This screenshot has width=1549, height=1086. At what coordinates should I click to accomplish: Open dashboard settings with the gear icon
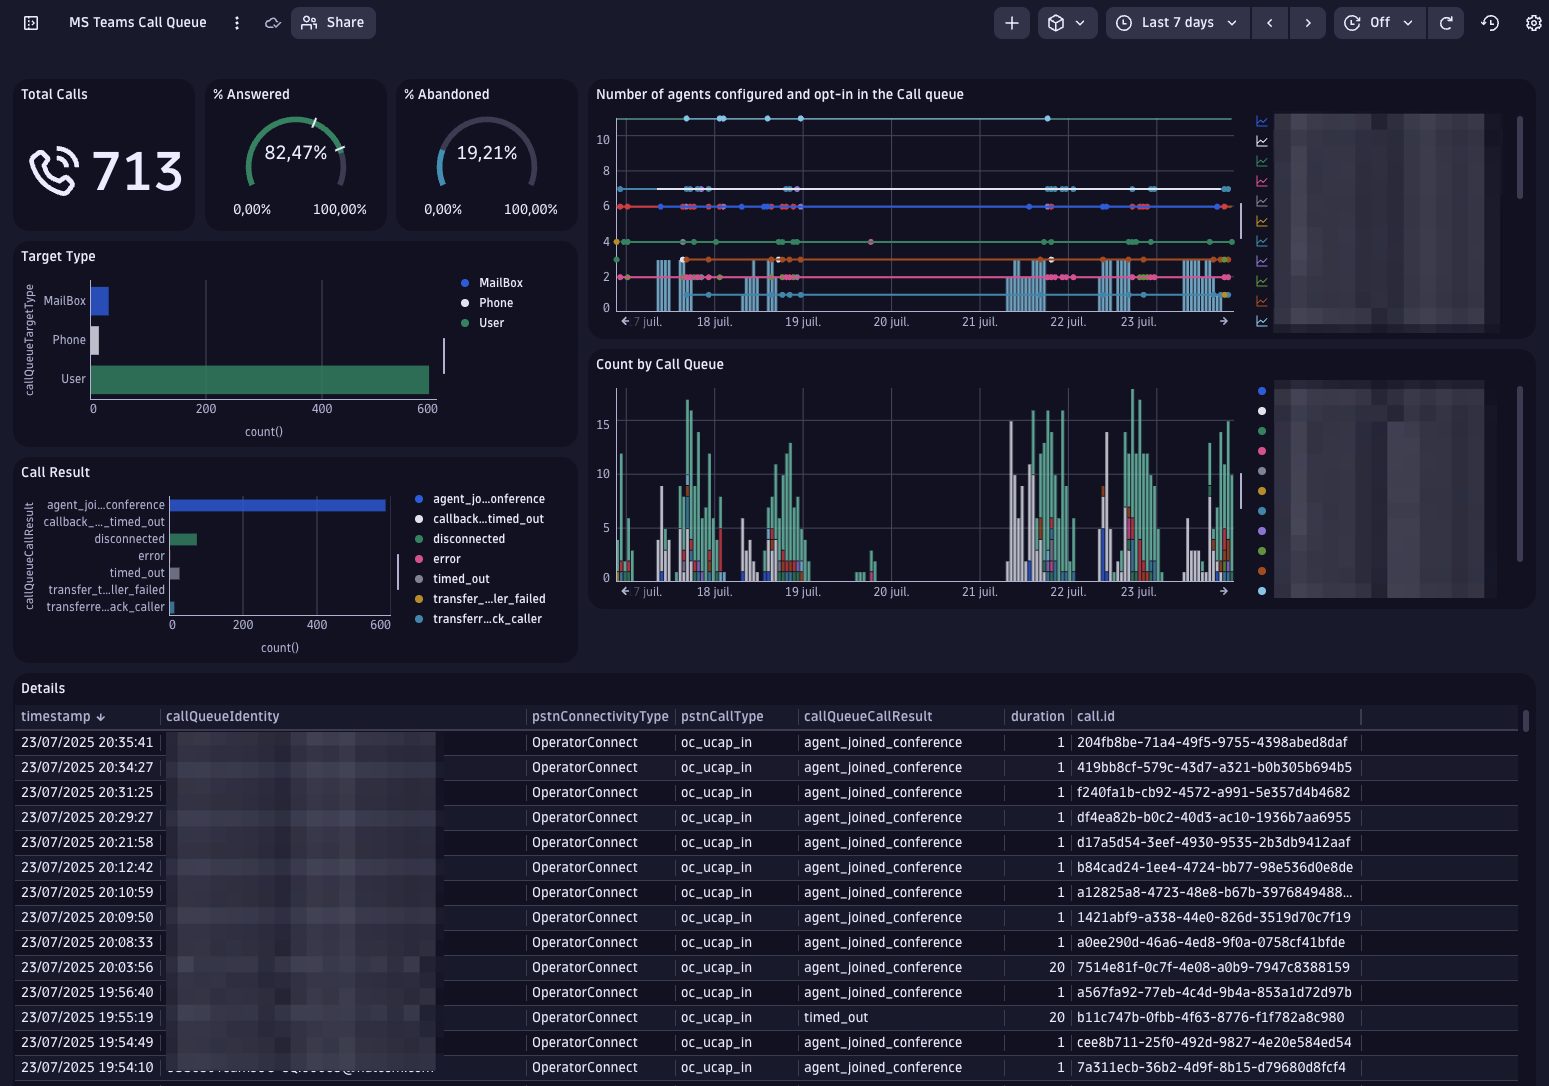pos(1534,22)
